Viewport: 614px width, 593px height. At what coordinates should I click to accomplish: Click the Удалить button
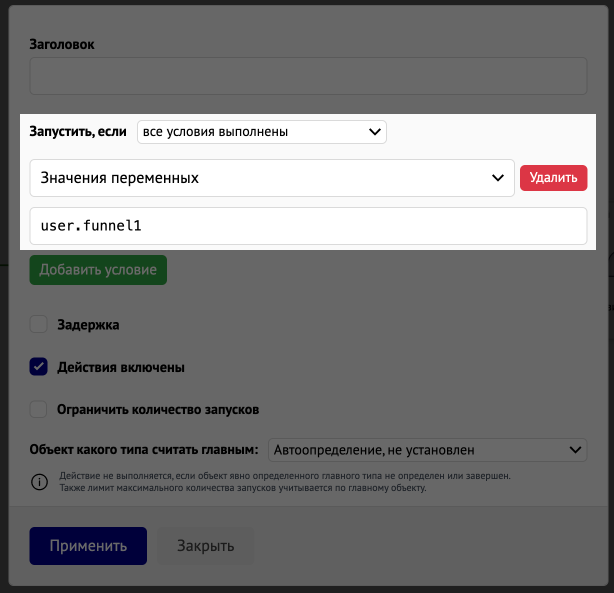point(553,178)
